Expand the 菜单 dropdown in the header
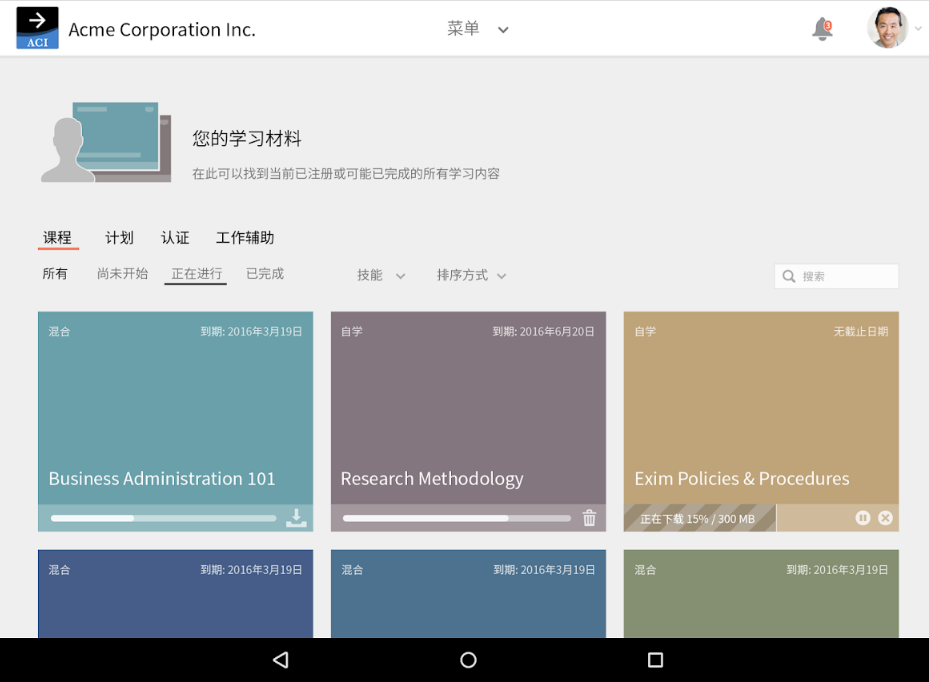 [x=478, y=29]
